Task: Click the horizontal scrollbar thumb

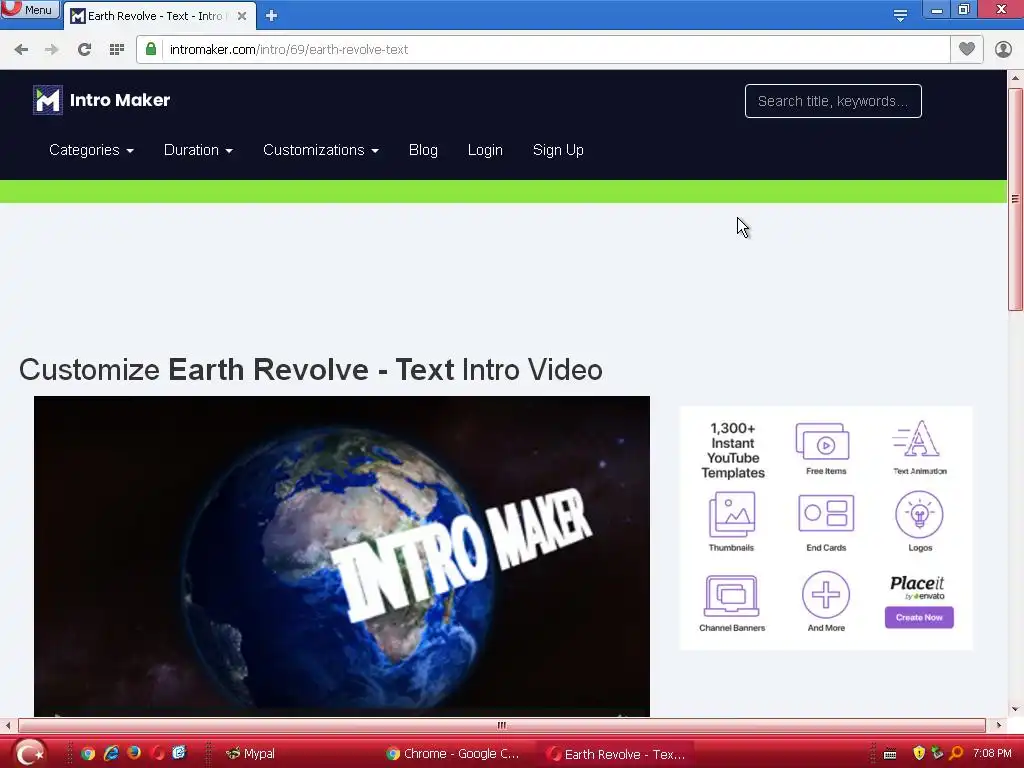Action: (x=502, y=725)
